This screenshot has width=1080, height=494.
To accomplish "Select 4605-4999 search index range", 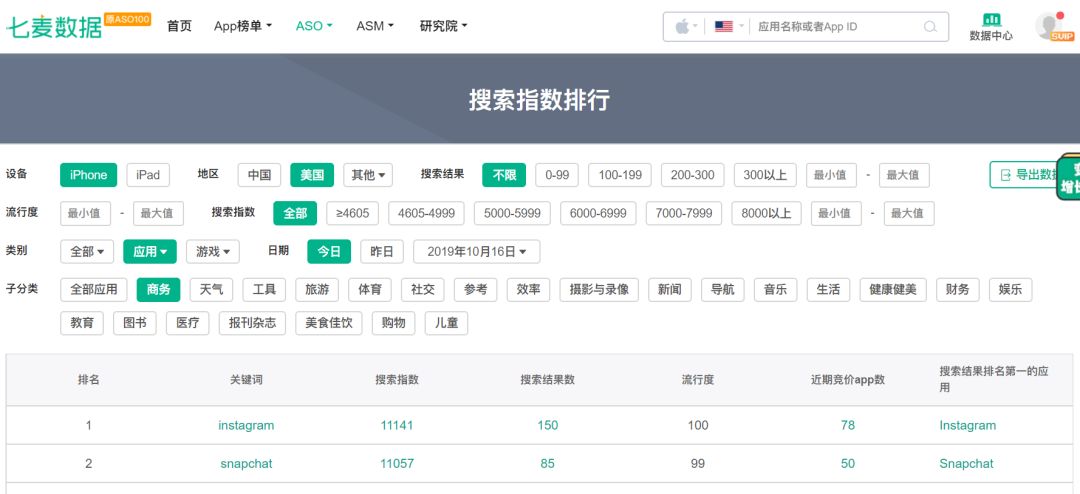I will 426,214.
